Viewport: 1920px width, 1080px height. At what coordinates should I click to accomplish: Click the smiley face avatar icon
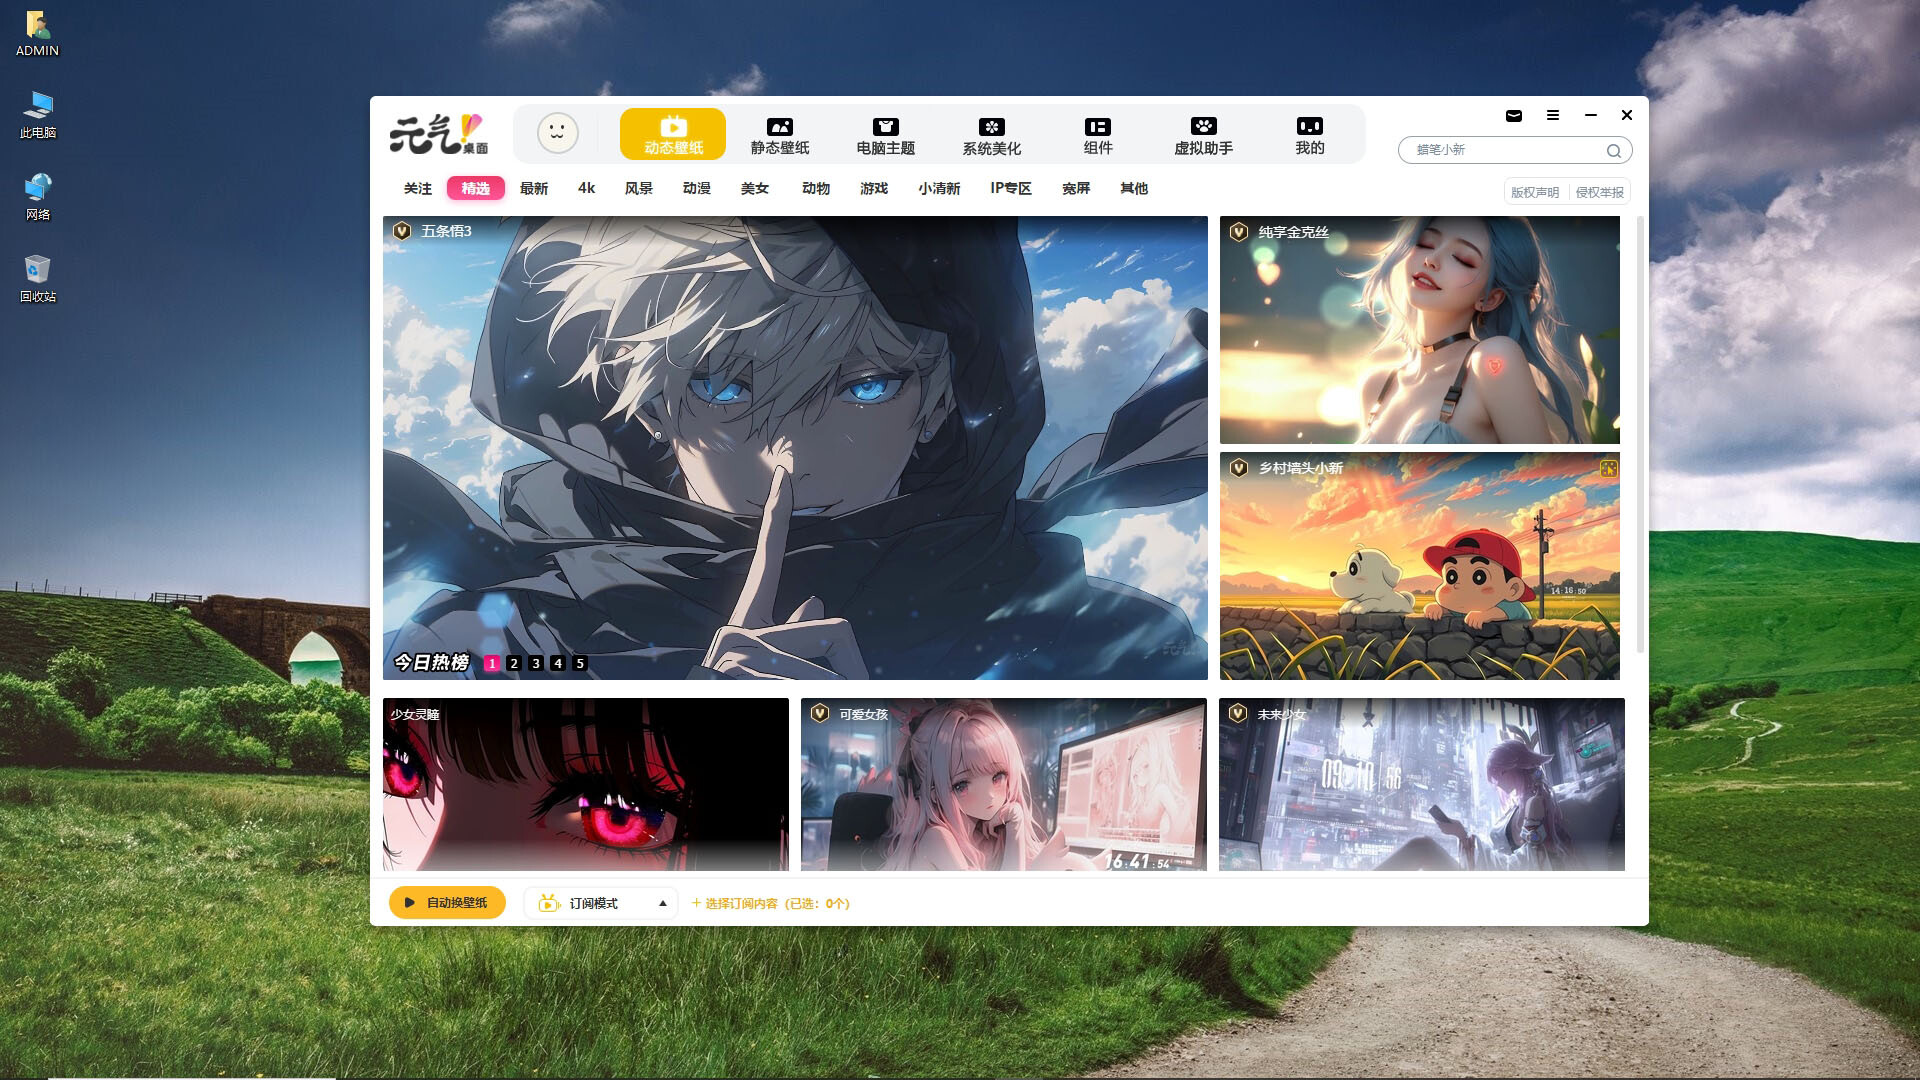557,133
